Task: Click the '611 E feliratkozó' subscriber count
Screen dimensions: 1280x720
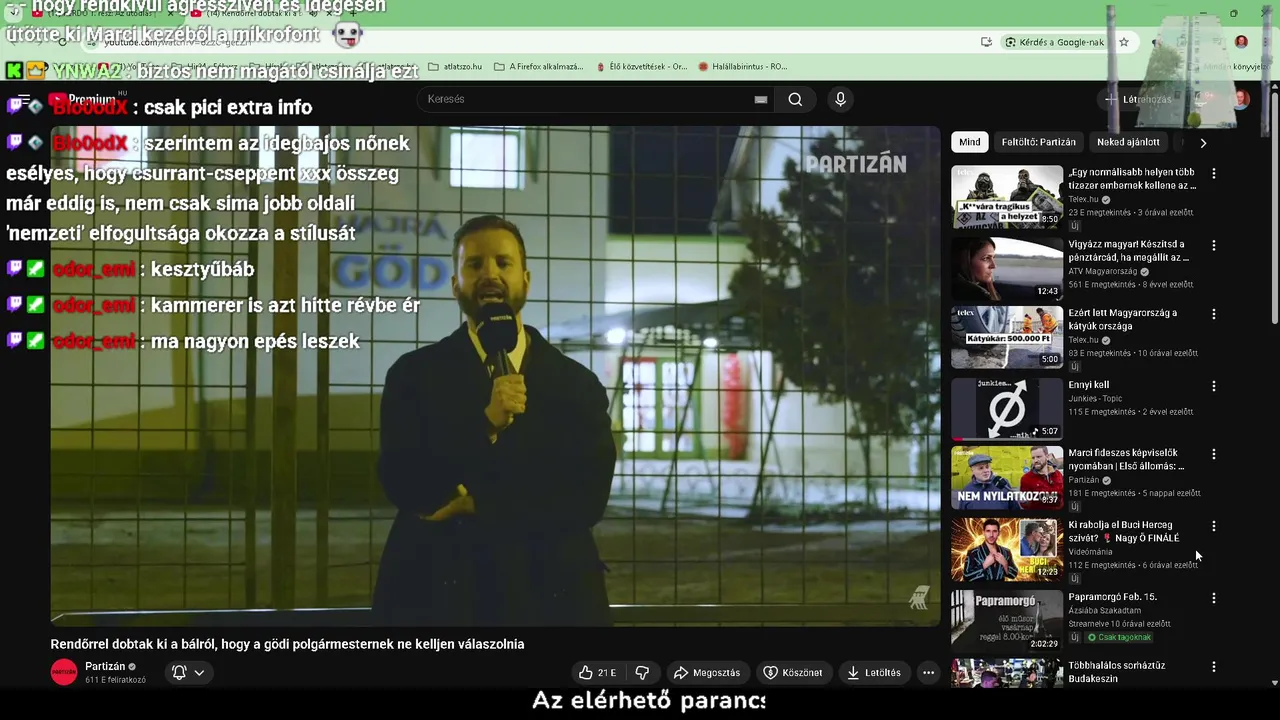Action: click(115, 680)
